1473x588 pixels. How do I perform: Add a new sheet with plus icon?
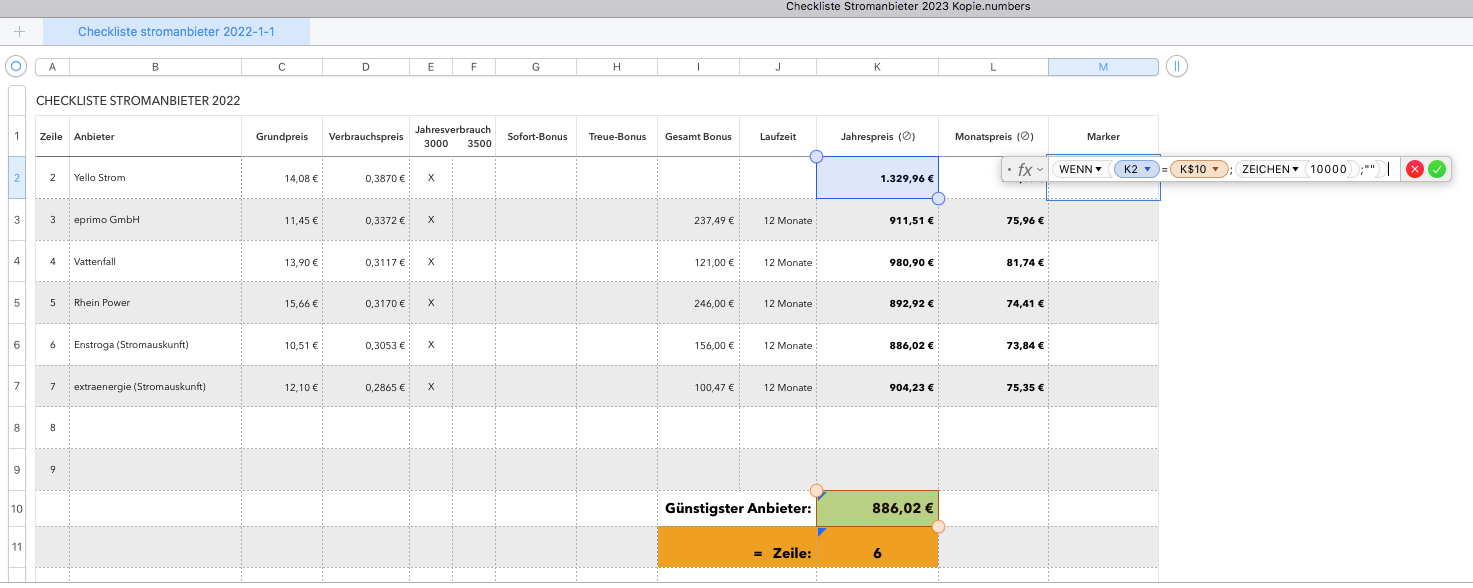click(19, 32)
